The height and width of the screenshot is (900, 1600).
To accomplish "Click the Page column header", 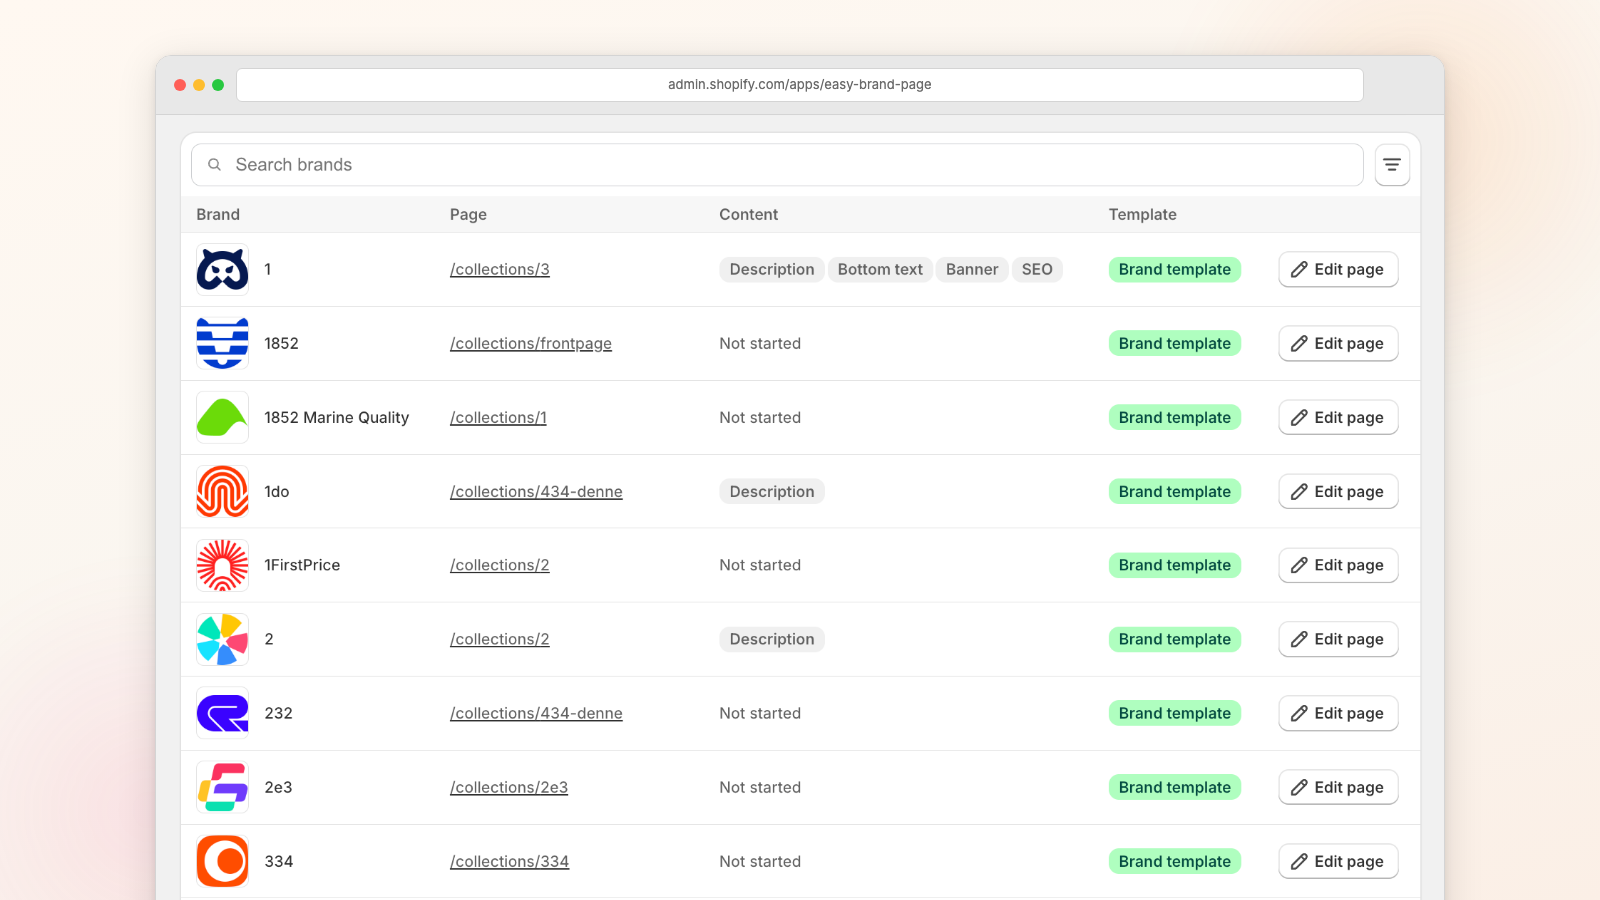I will pyautogui.click(x=468, y=215).
